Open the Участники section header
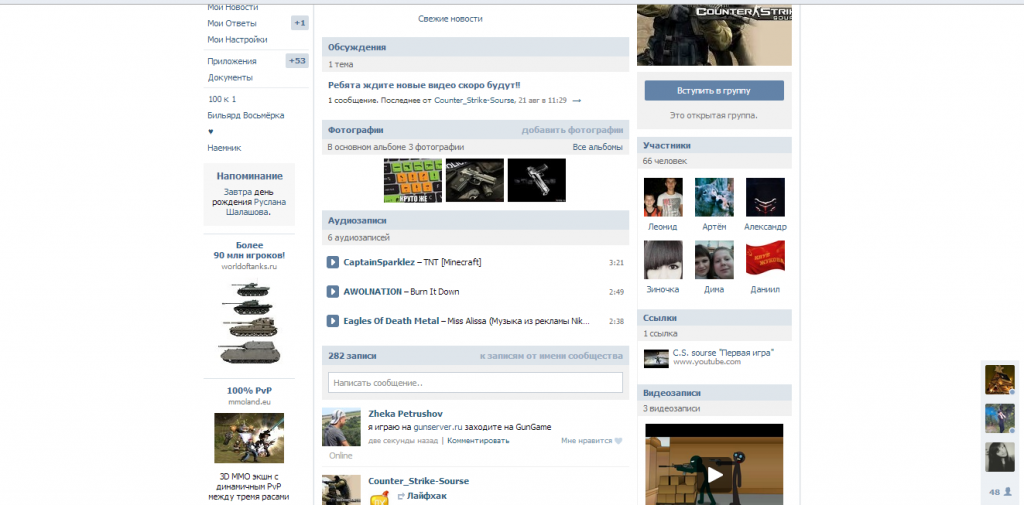Screen dimensions: 1024x505 coord(667,145)
